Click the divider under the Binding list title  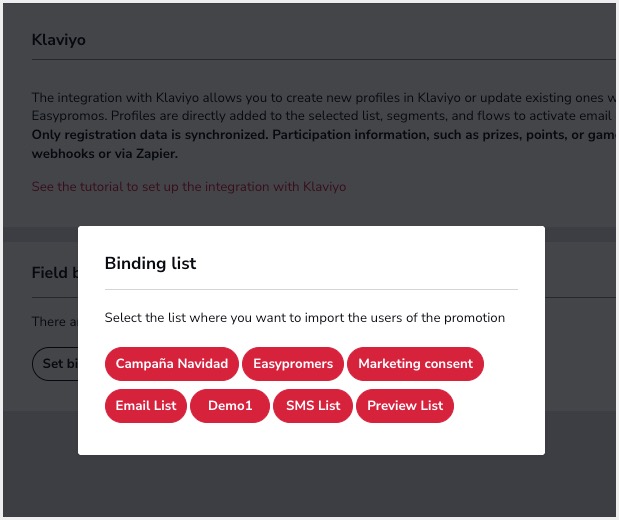(x=311, y=290)
